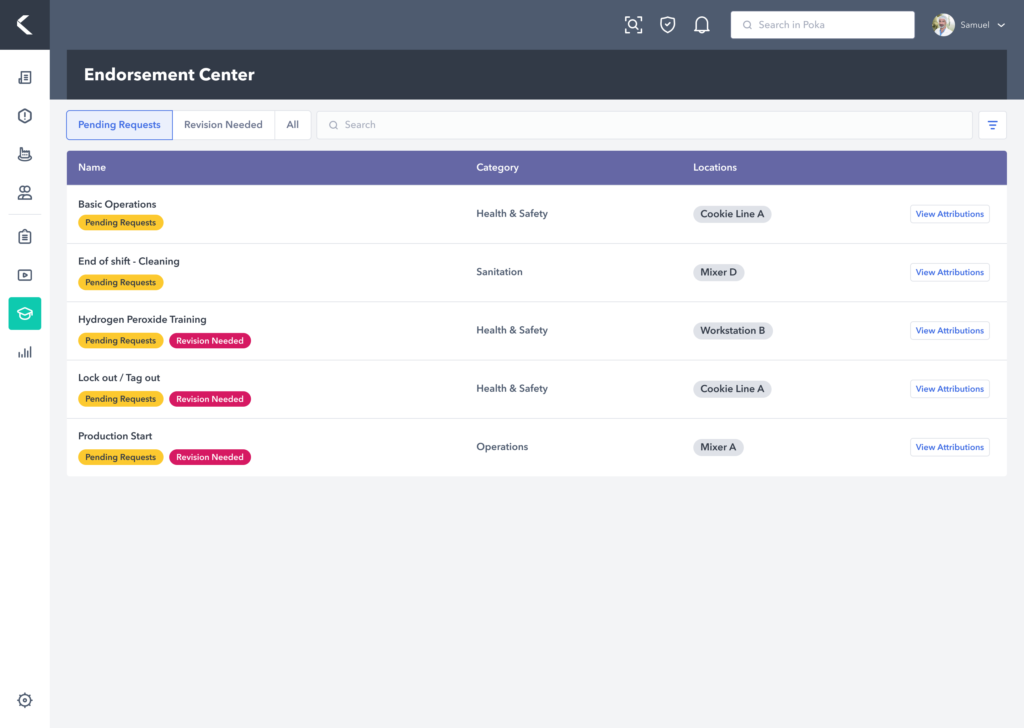Open the news feed sidebar icon
The image size is (1024, 728).
click(x=25, y=78)
